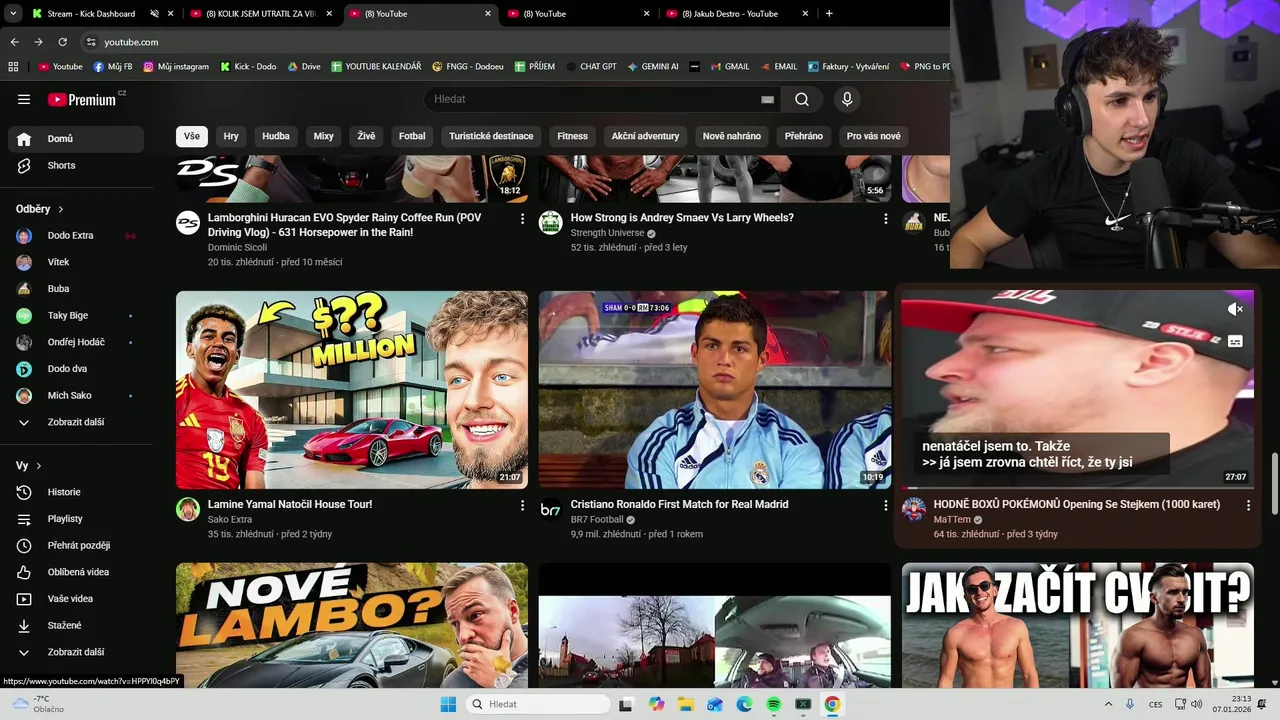Expand the Odběry subscriptions section
1280x720 pixels.
(x=60, y=209)
